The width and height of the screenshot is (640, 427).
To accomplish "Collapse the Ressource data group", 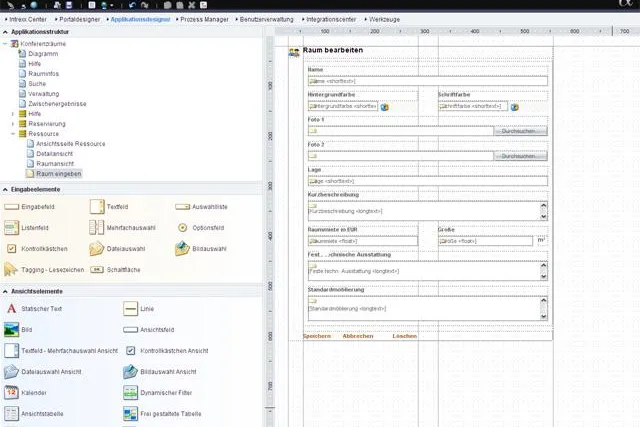I will click(13, 134).
